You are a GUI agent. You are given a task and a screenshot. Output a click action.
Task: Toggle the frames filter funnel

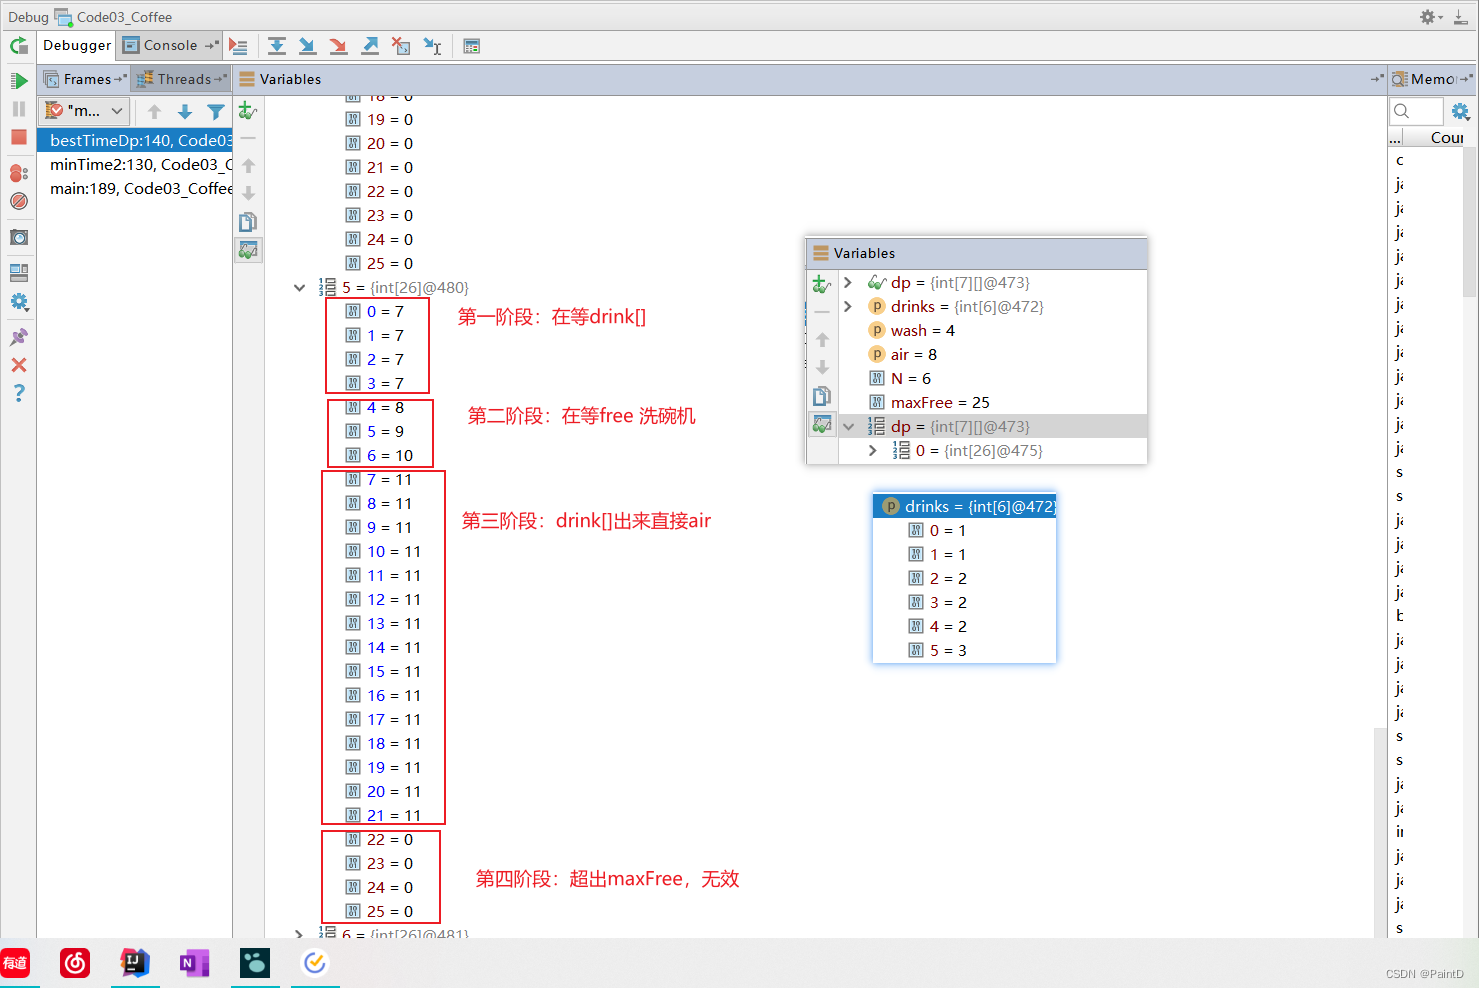[215, 111]
